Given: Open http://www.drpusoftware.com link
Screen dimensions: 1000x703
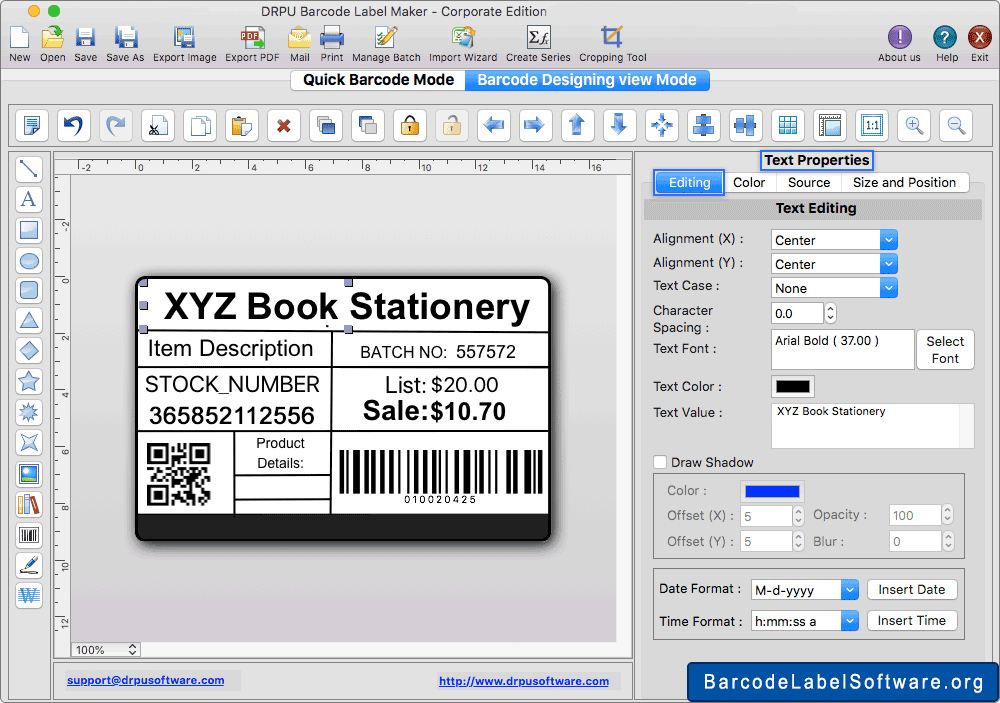Looking at the screenshot, I should tap(524, 681).
